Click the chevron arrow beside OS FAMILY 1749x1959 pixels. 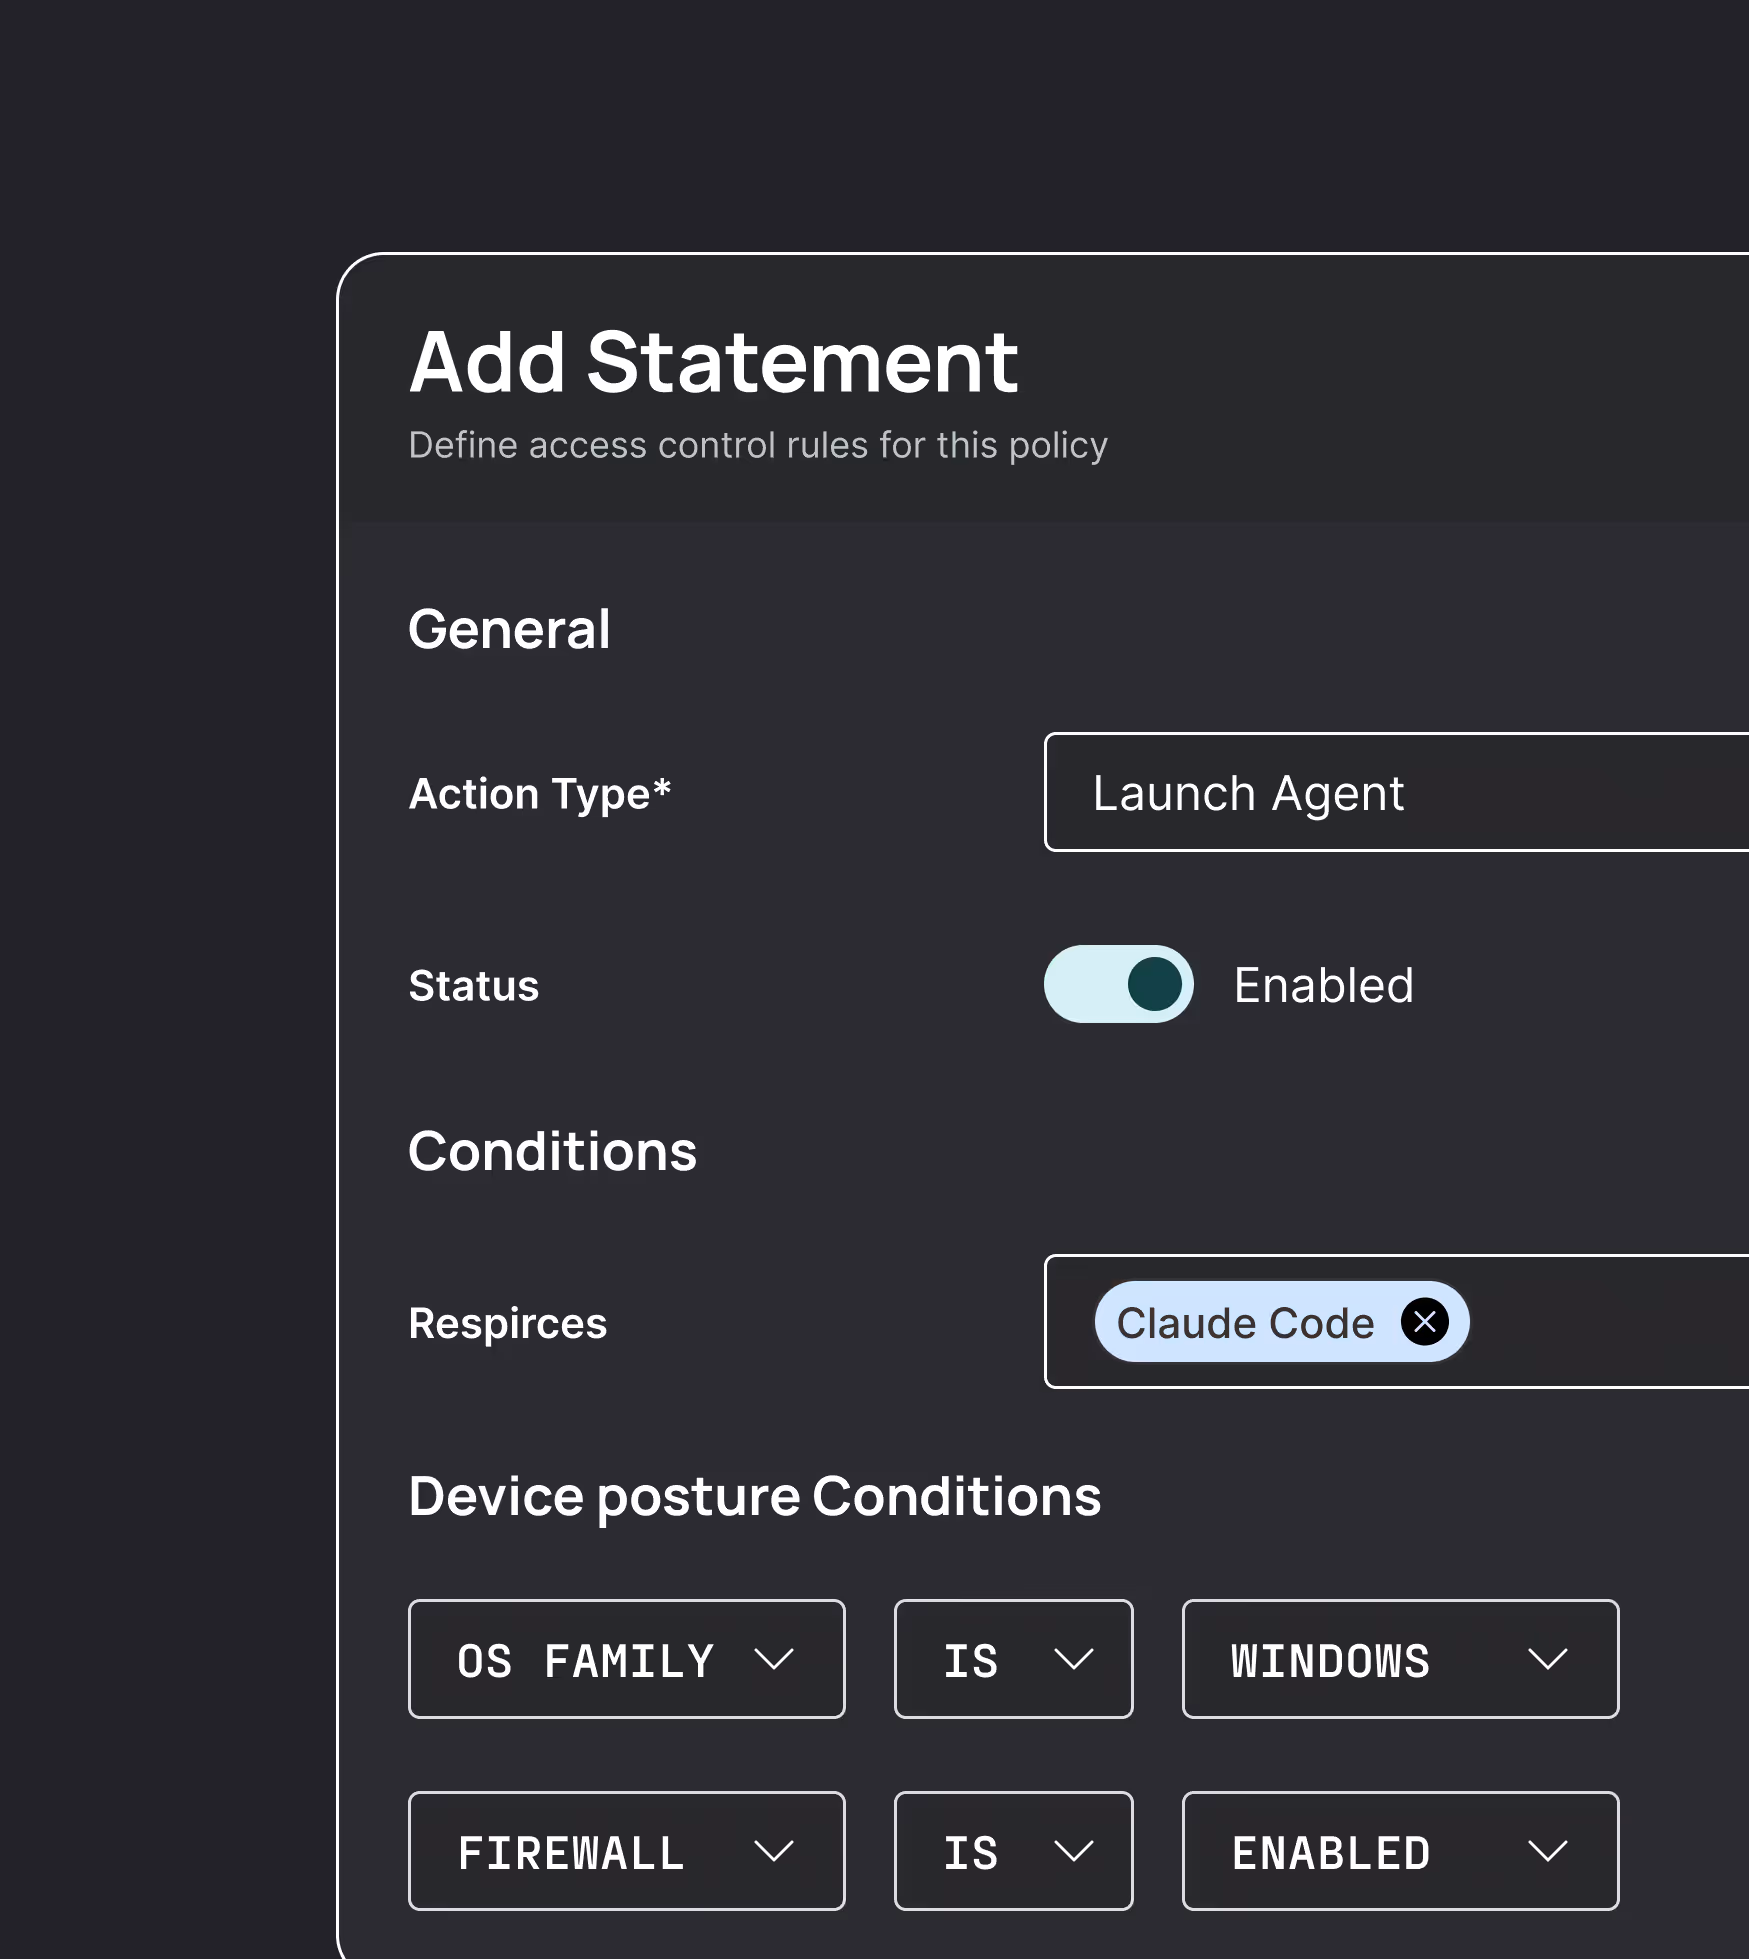coord(774,1660)
